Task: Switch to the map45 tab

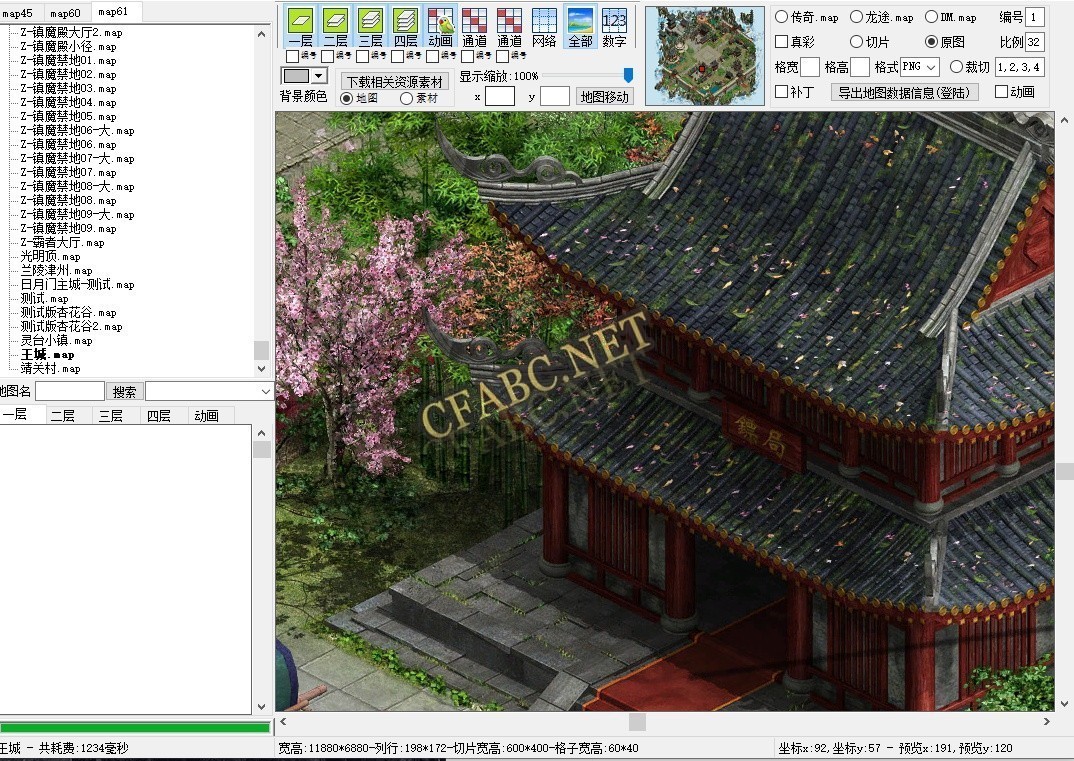Action: click(x=17, y=13)
